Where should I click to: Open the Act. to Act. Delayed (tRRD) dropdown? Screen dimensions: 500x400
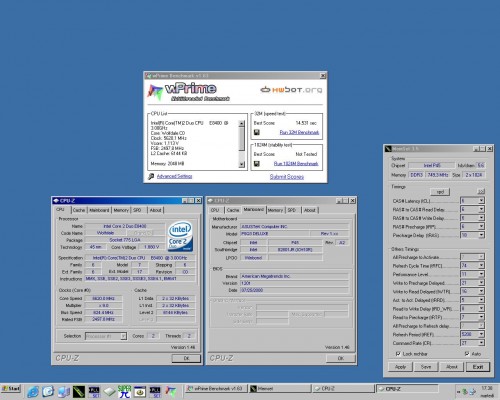coord(481,300)
